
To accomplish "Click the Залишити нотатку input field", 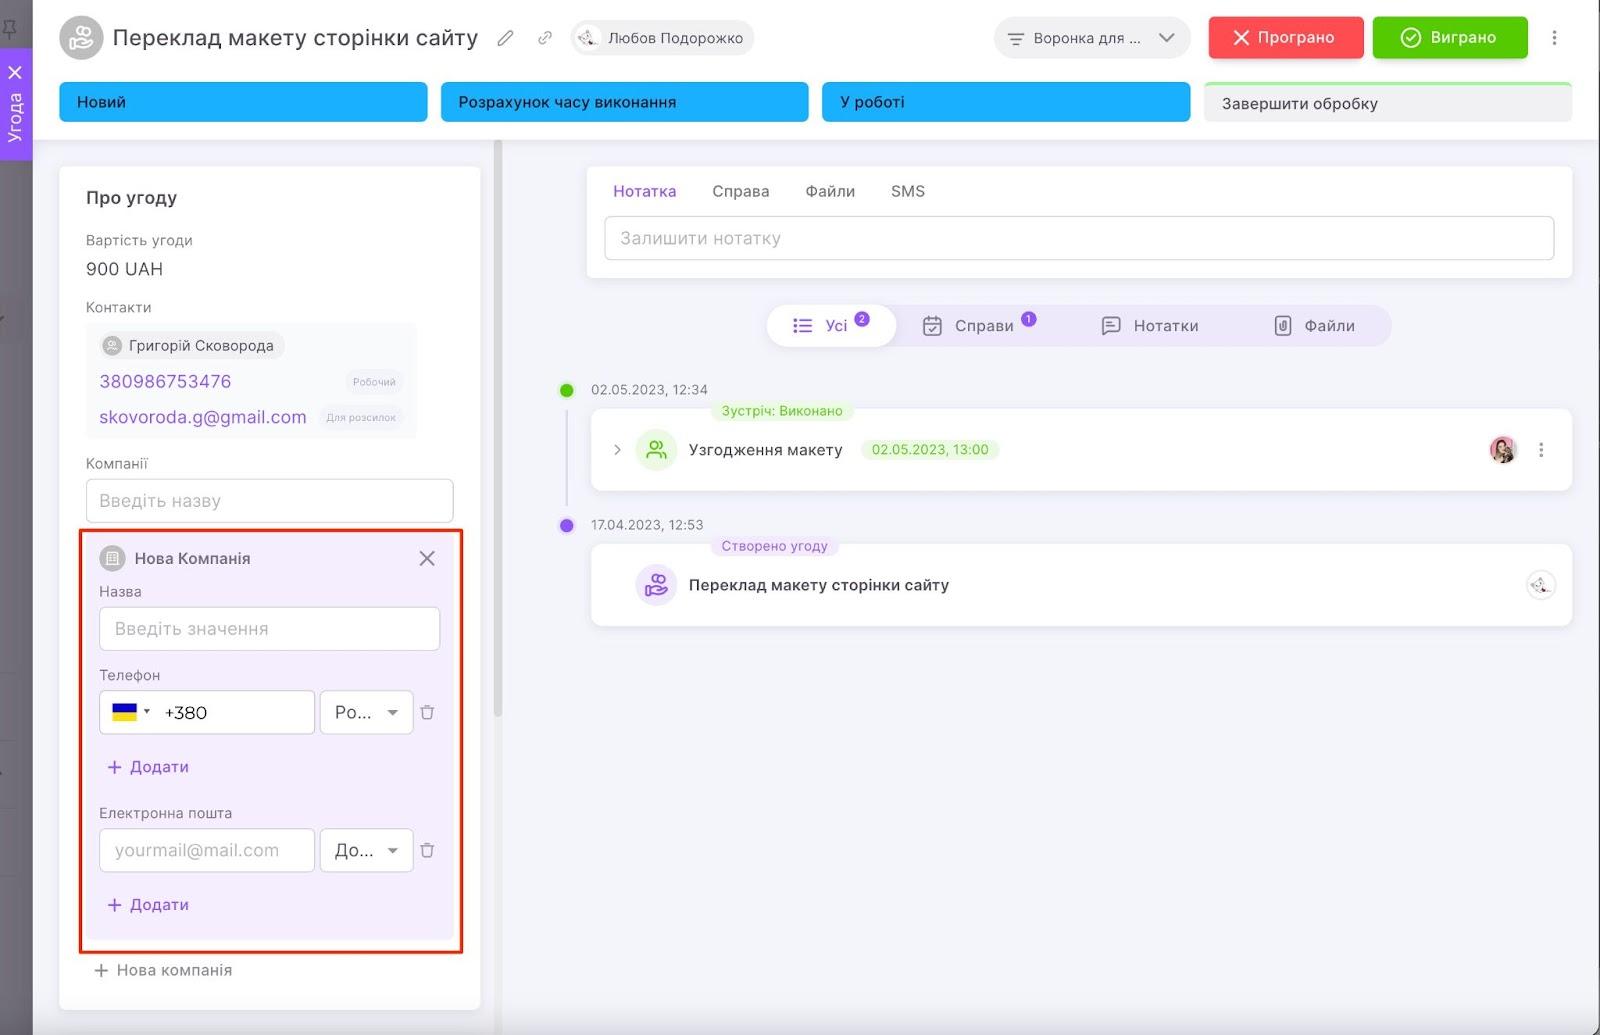I will click(1078, 238).
